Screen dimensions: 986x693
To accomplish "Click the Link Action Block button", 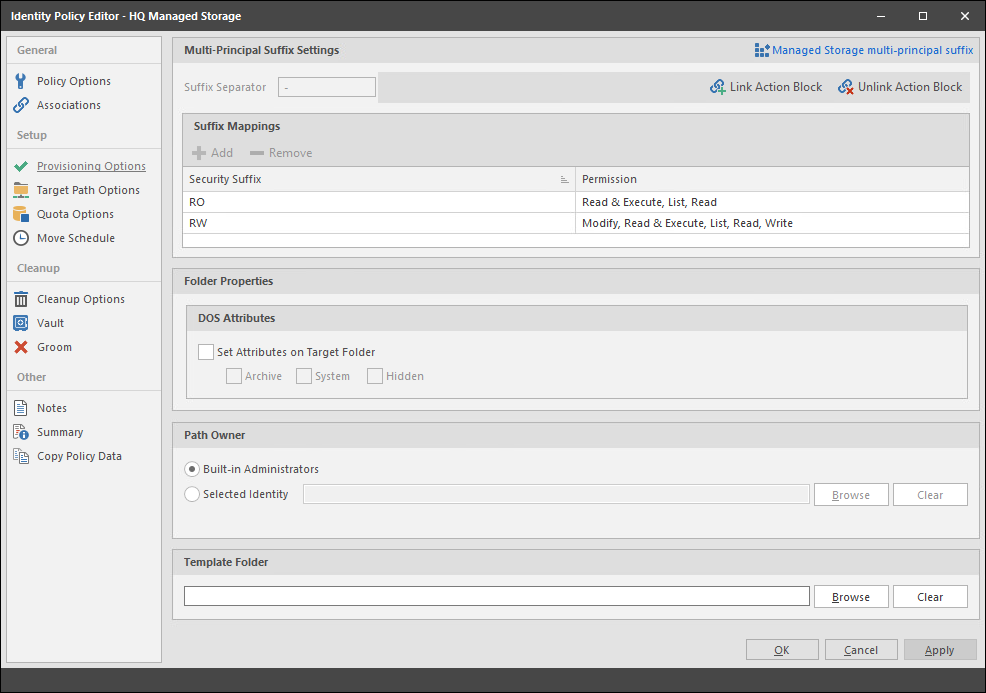I will [766, 87].
